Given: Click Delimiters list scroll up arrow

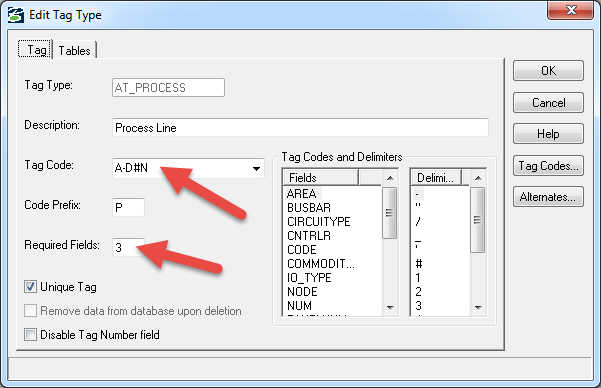Looking at the screenshot, I should (478, 178).
